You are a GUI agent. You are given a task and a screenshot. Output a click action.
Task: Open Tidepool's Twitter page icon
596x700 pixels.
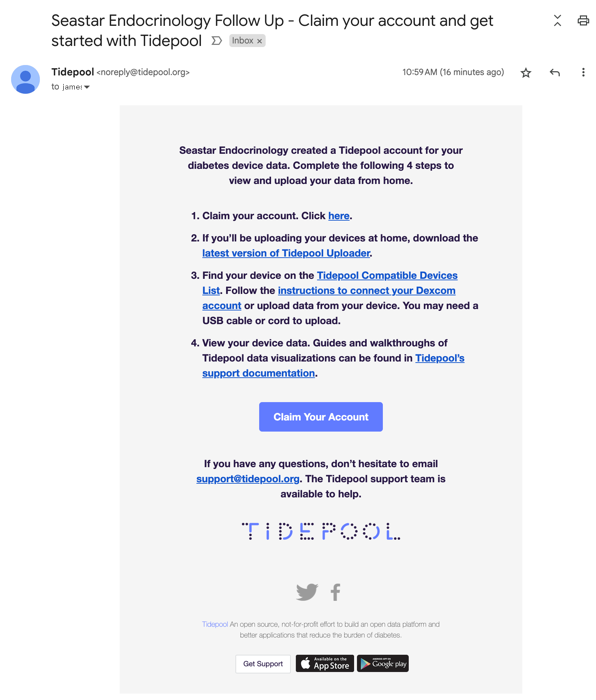(307, 592)
